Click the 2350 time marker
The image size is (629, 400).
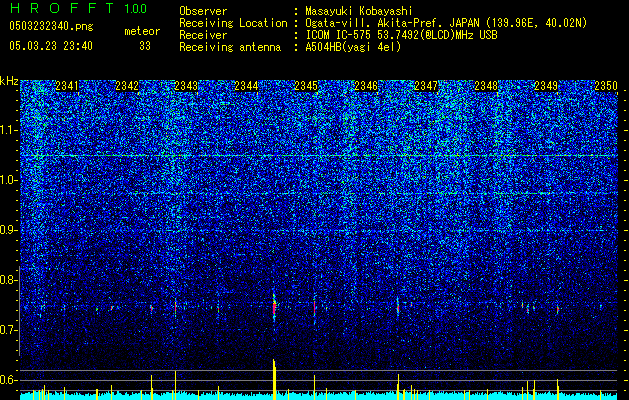[606, 86]
